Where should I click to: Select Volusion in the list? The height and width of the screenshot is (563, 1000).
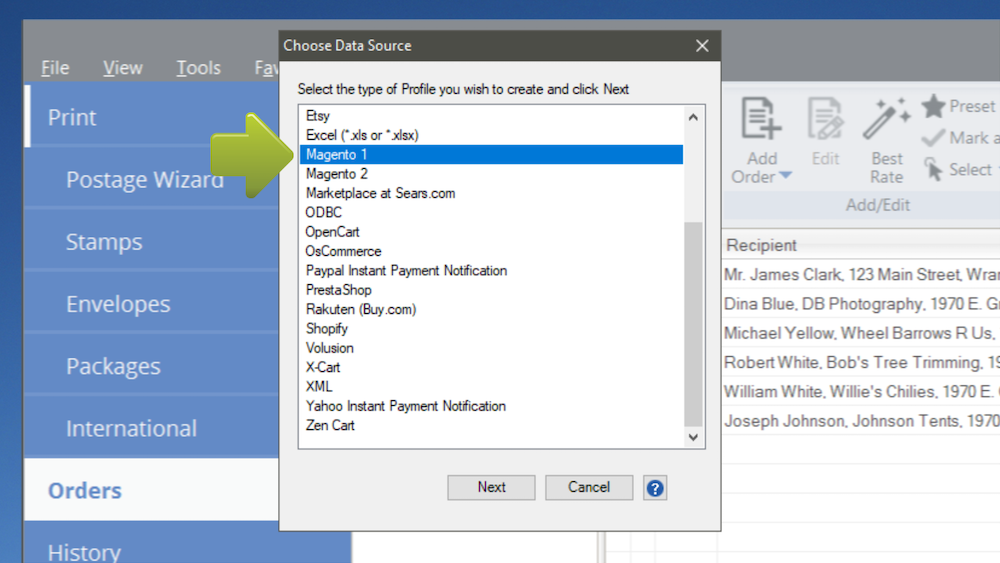pyautogui.click(x=491, y=347)
